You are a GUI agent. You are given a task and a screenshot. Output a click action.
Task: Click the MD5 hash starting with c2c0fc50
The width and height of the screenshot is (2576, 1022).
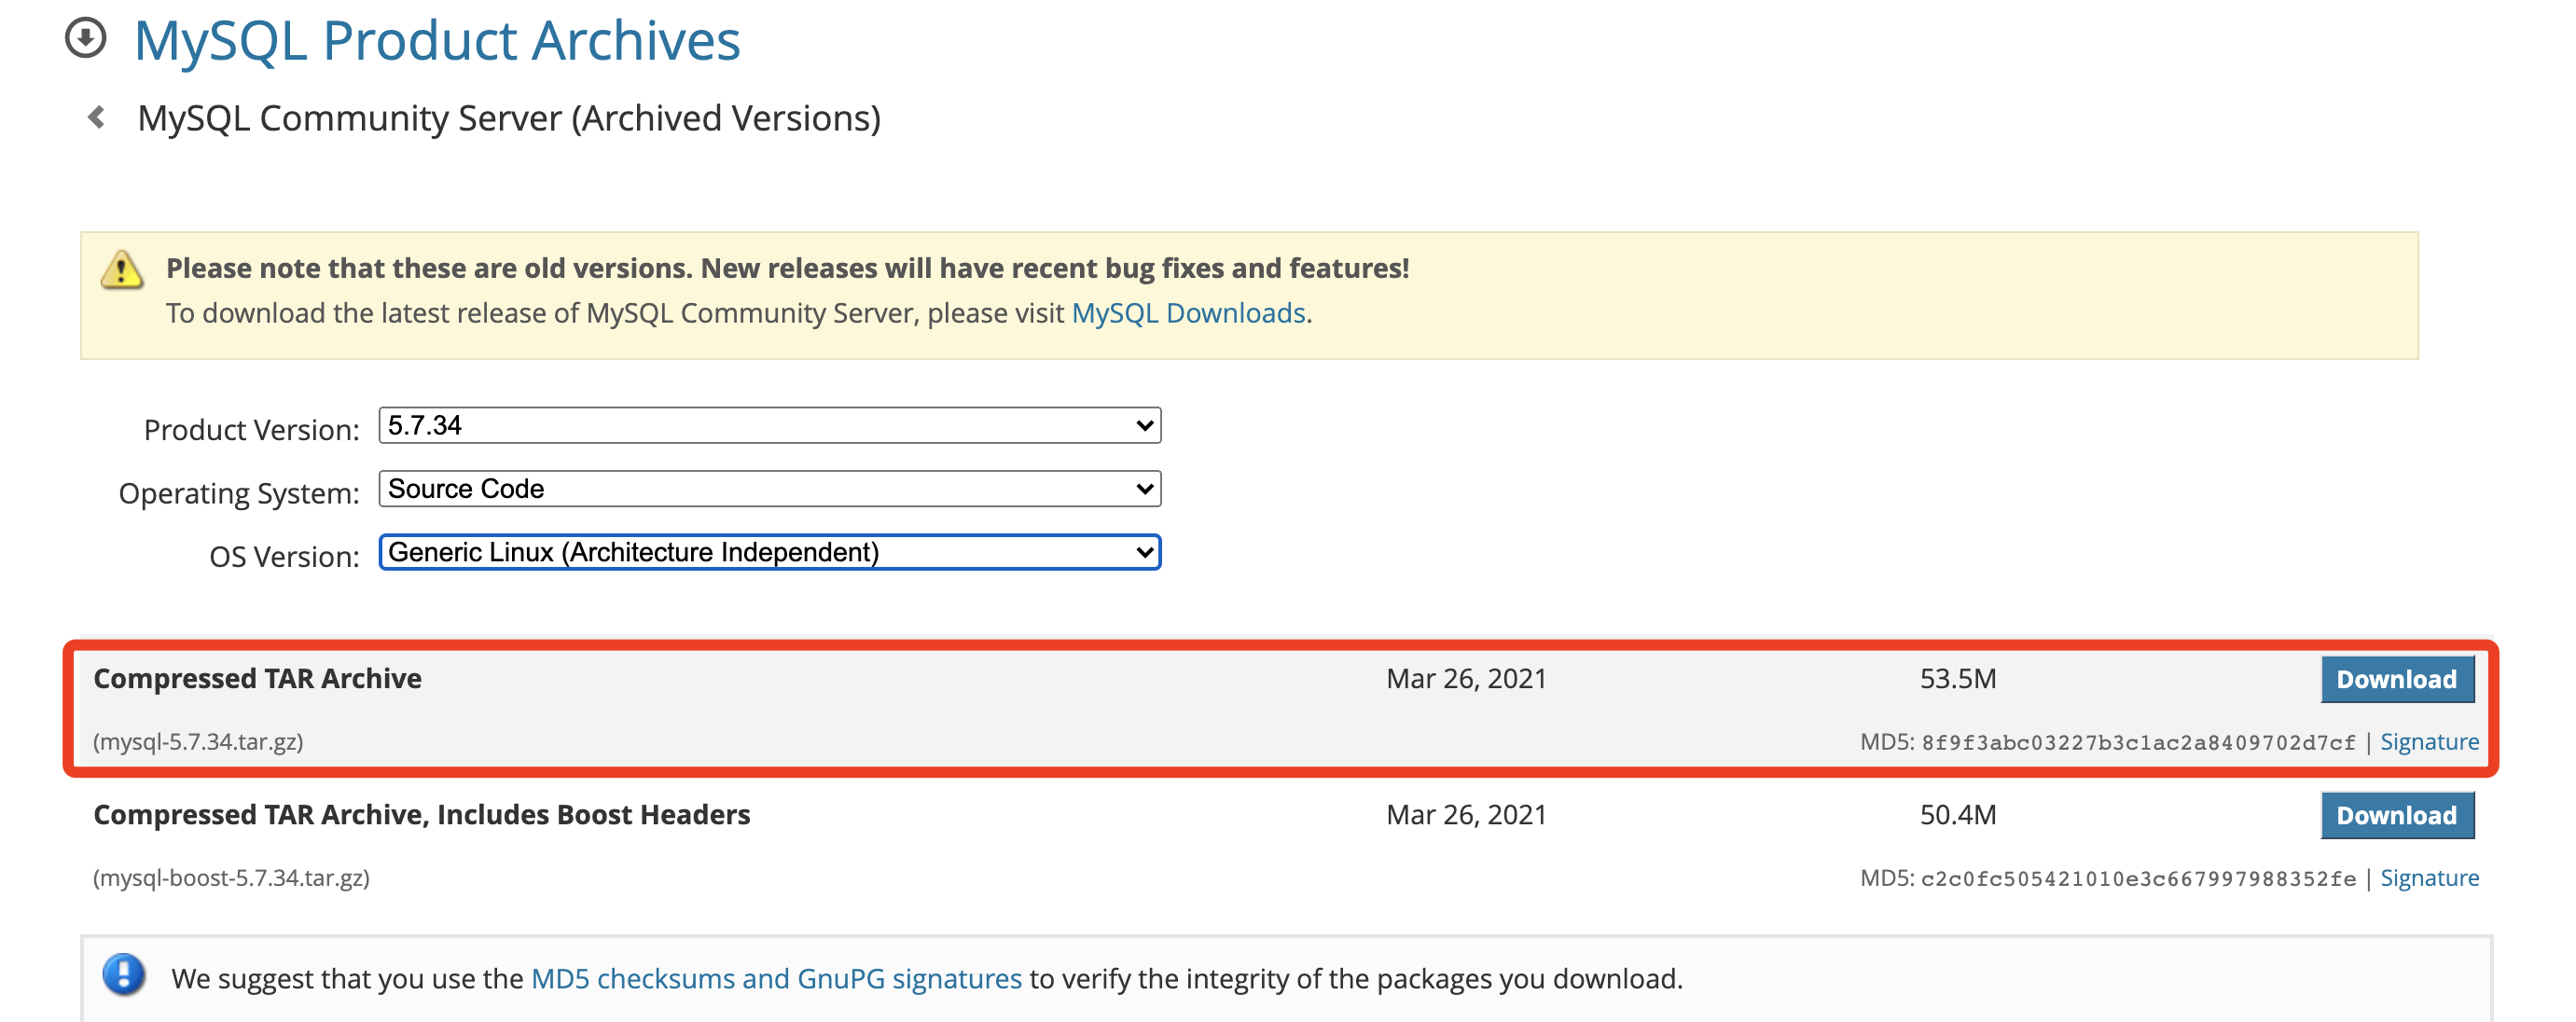[x=2138, y=879]
